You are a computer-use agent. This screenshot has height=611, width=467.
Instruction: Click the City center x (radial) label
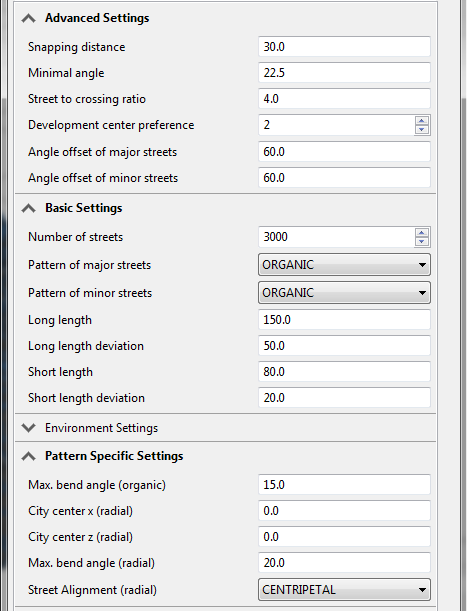[x=81, y=511]
